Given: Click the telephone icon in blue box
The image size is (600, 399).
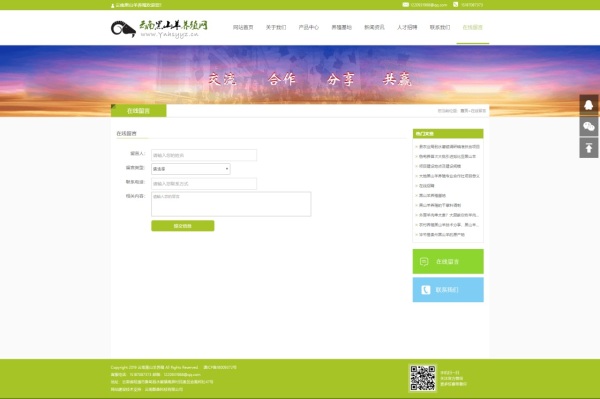Looking at the screenshot, I should (426, 290).
